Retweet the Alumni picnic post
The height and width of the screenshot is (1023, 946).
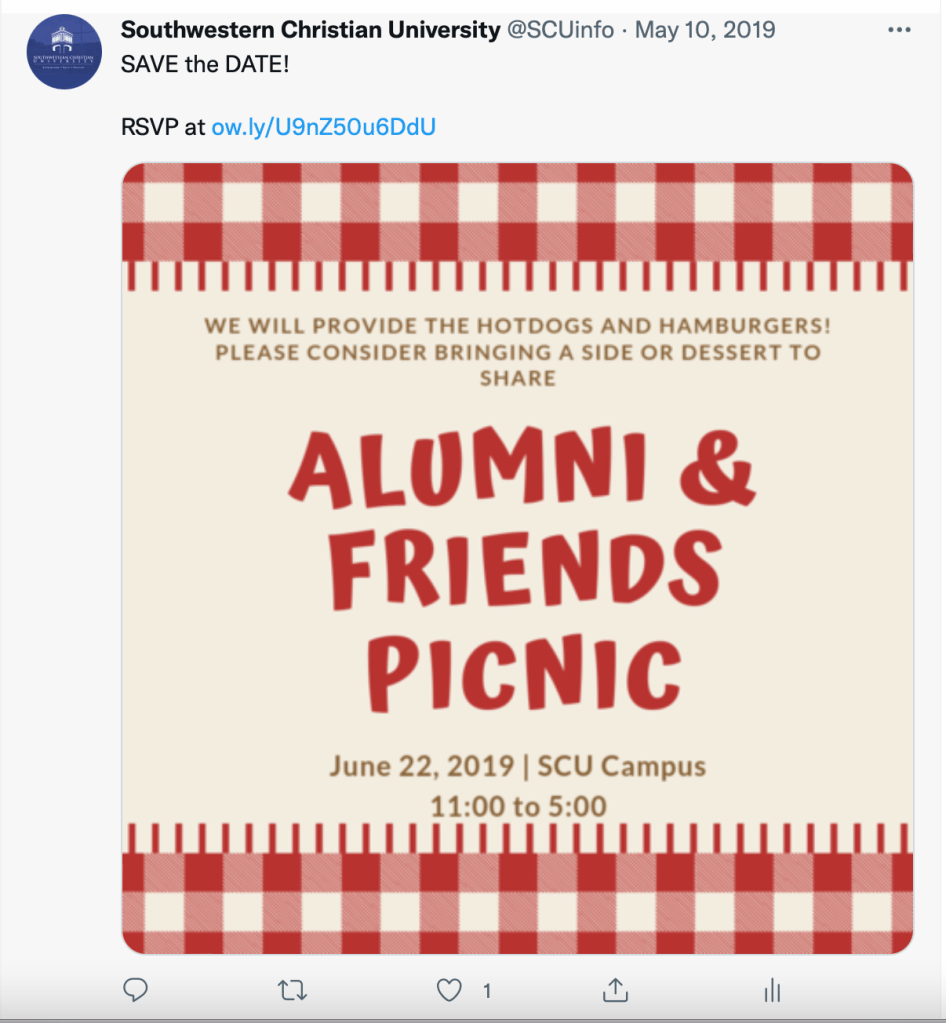click(x=292, y=990)
